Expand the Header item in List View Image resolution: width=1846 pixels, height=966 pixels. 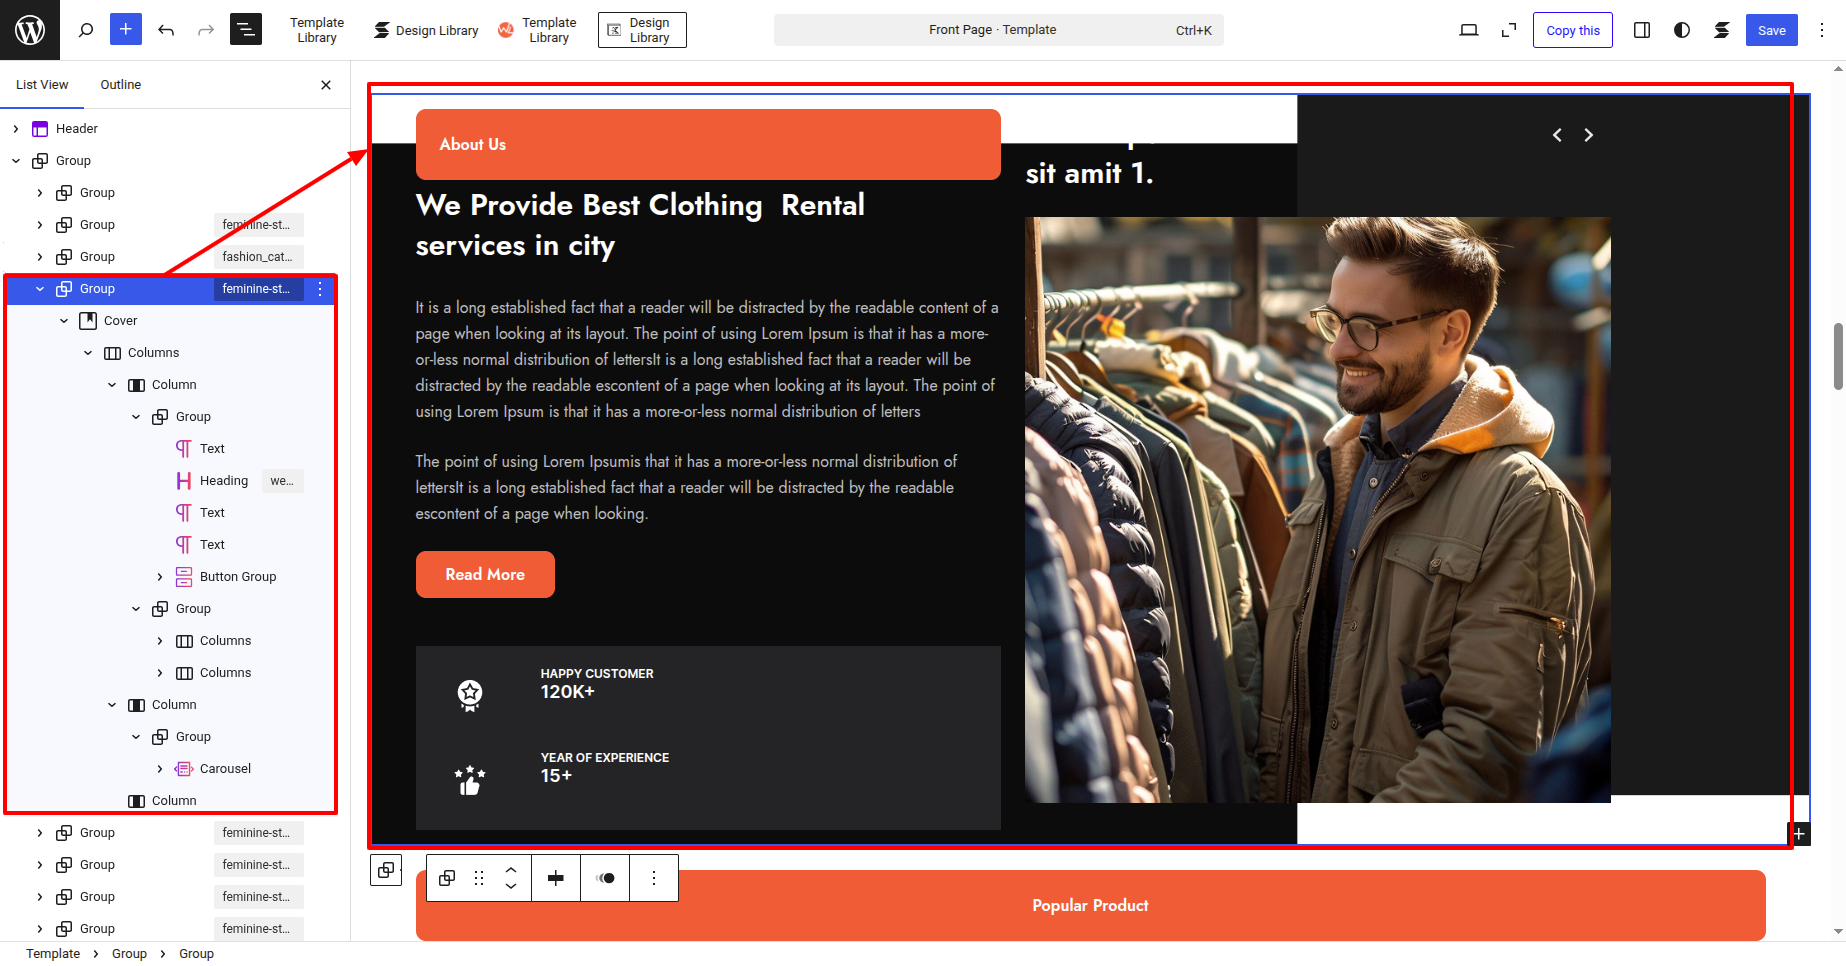(x=16, y=129)
